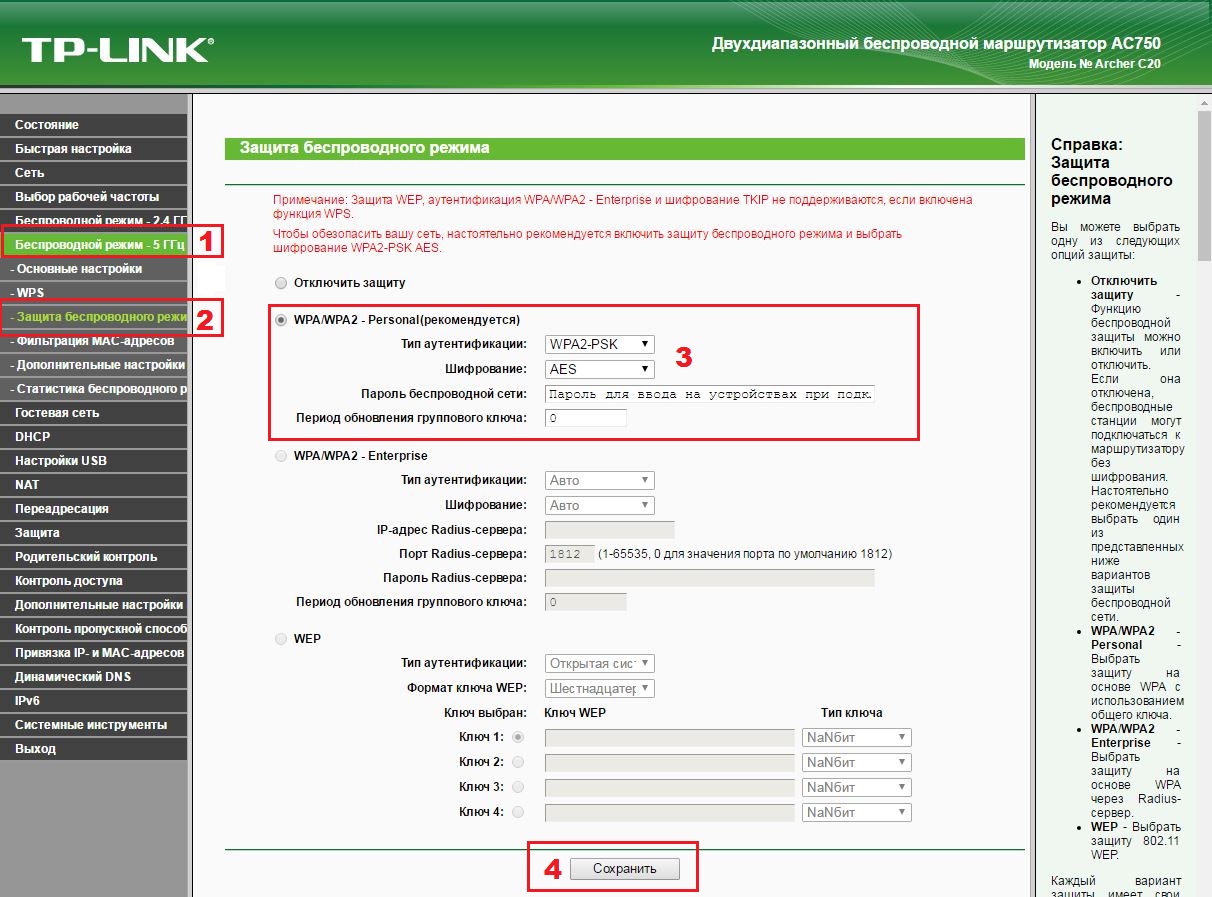The image size is (1212, 897).
Task: Open 'Сеть' menu item
Action: 93,173
